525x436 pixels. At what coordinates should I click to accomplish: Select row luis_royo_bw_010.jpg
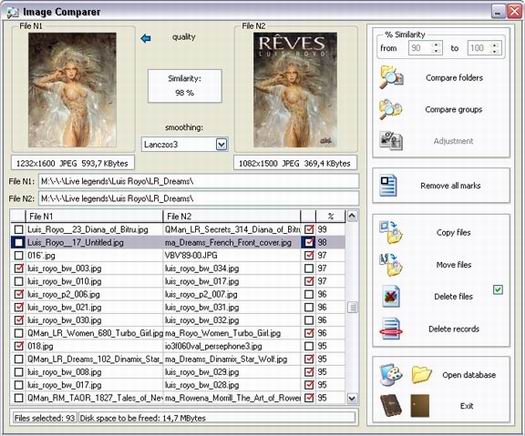178,281
